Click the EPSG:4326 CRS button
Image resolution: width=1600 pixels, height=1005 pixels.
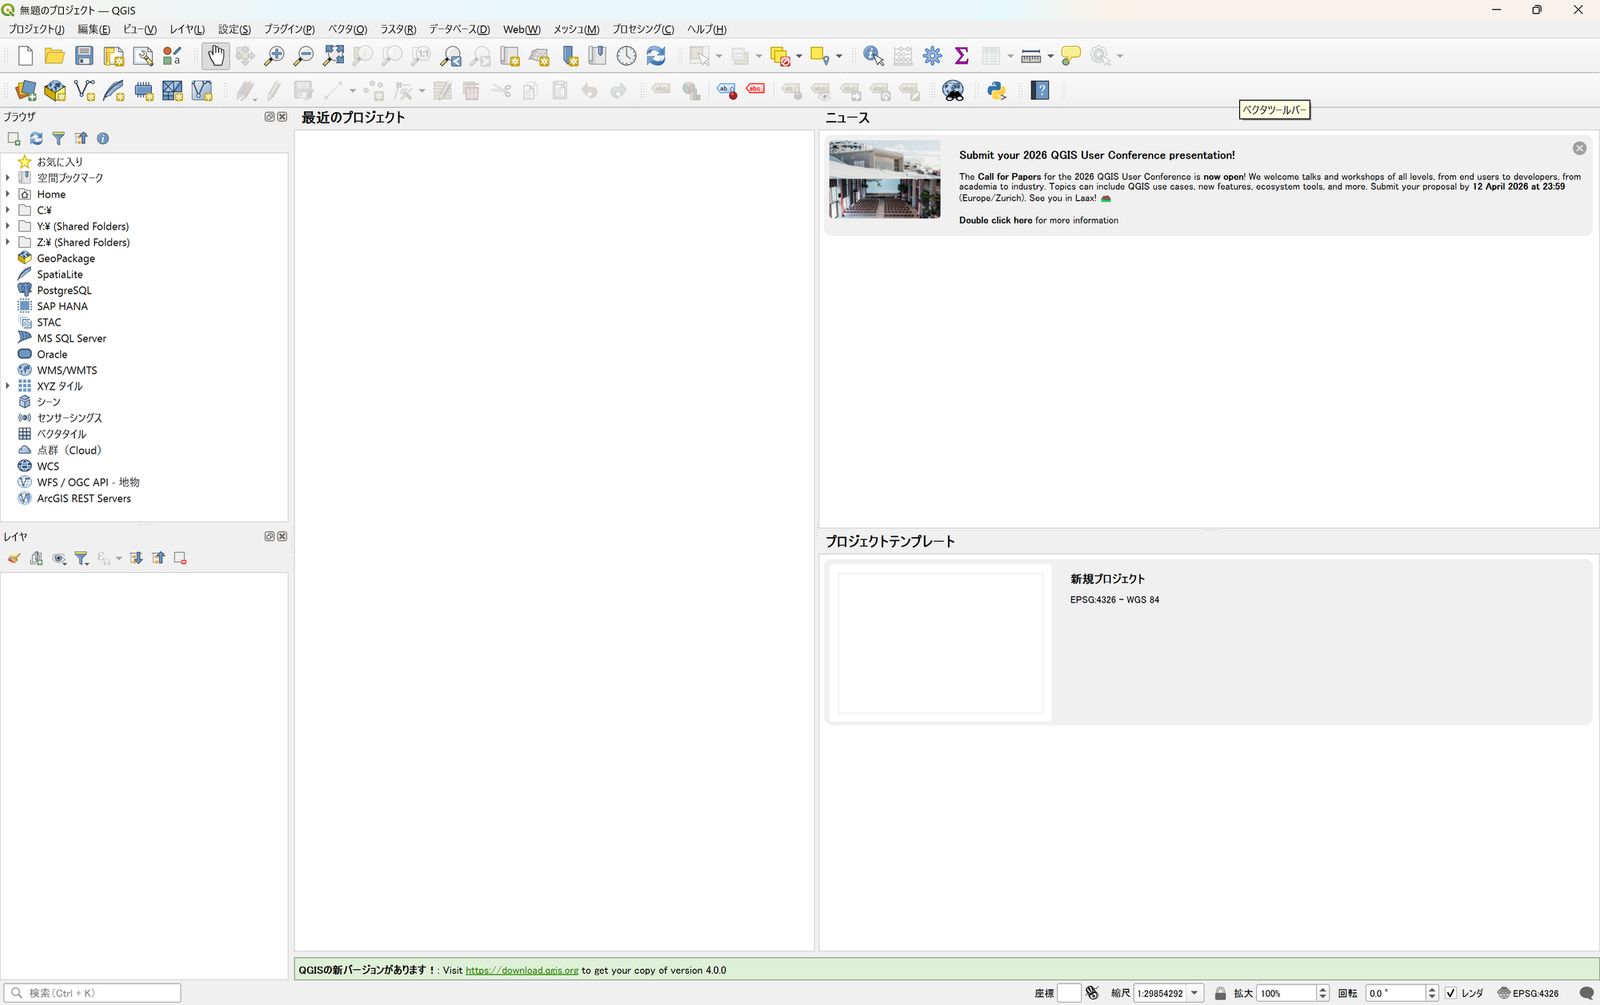click(1528, 993)
